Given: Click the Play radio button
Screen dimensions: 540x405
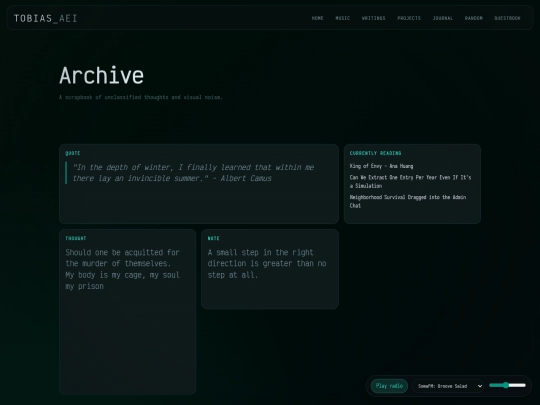Looking at the screenshot, I should tap(389, 386).
